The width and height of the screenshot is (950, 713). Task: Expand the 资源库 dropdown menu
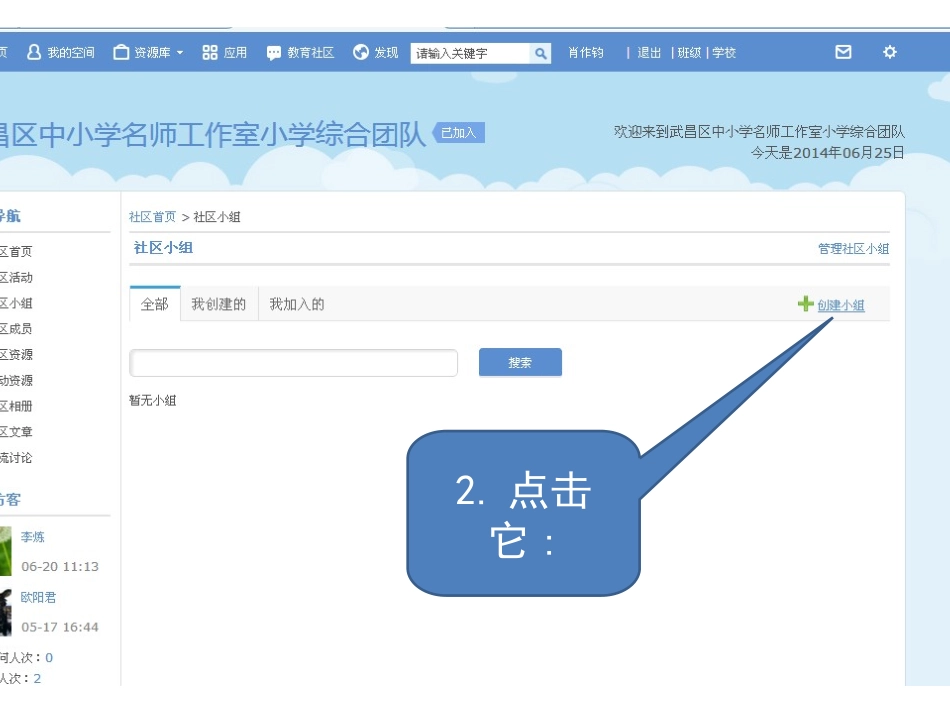[x=148, y=53]
